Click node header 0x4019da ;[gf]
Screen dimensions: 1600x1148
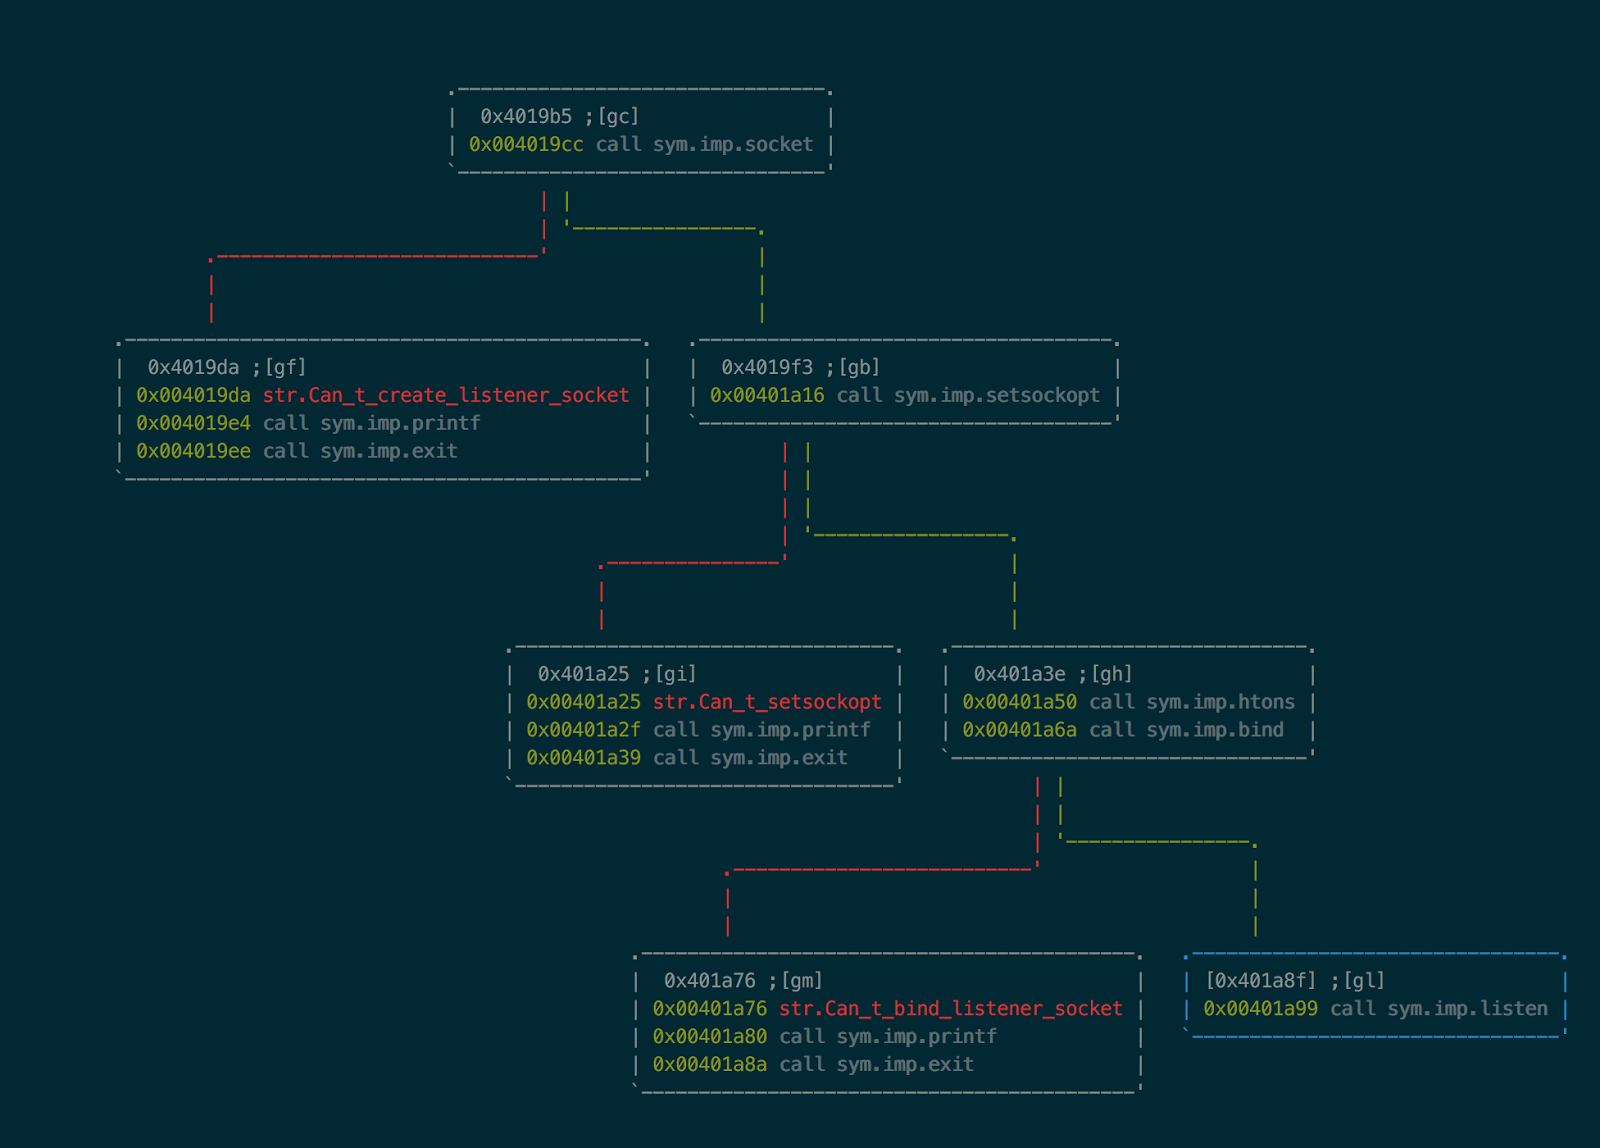click(227, 368)
